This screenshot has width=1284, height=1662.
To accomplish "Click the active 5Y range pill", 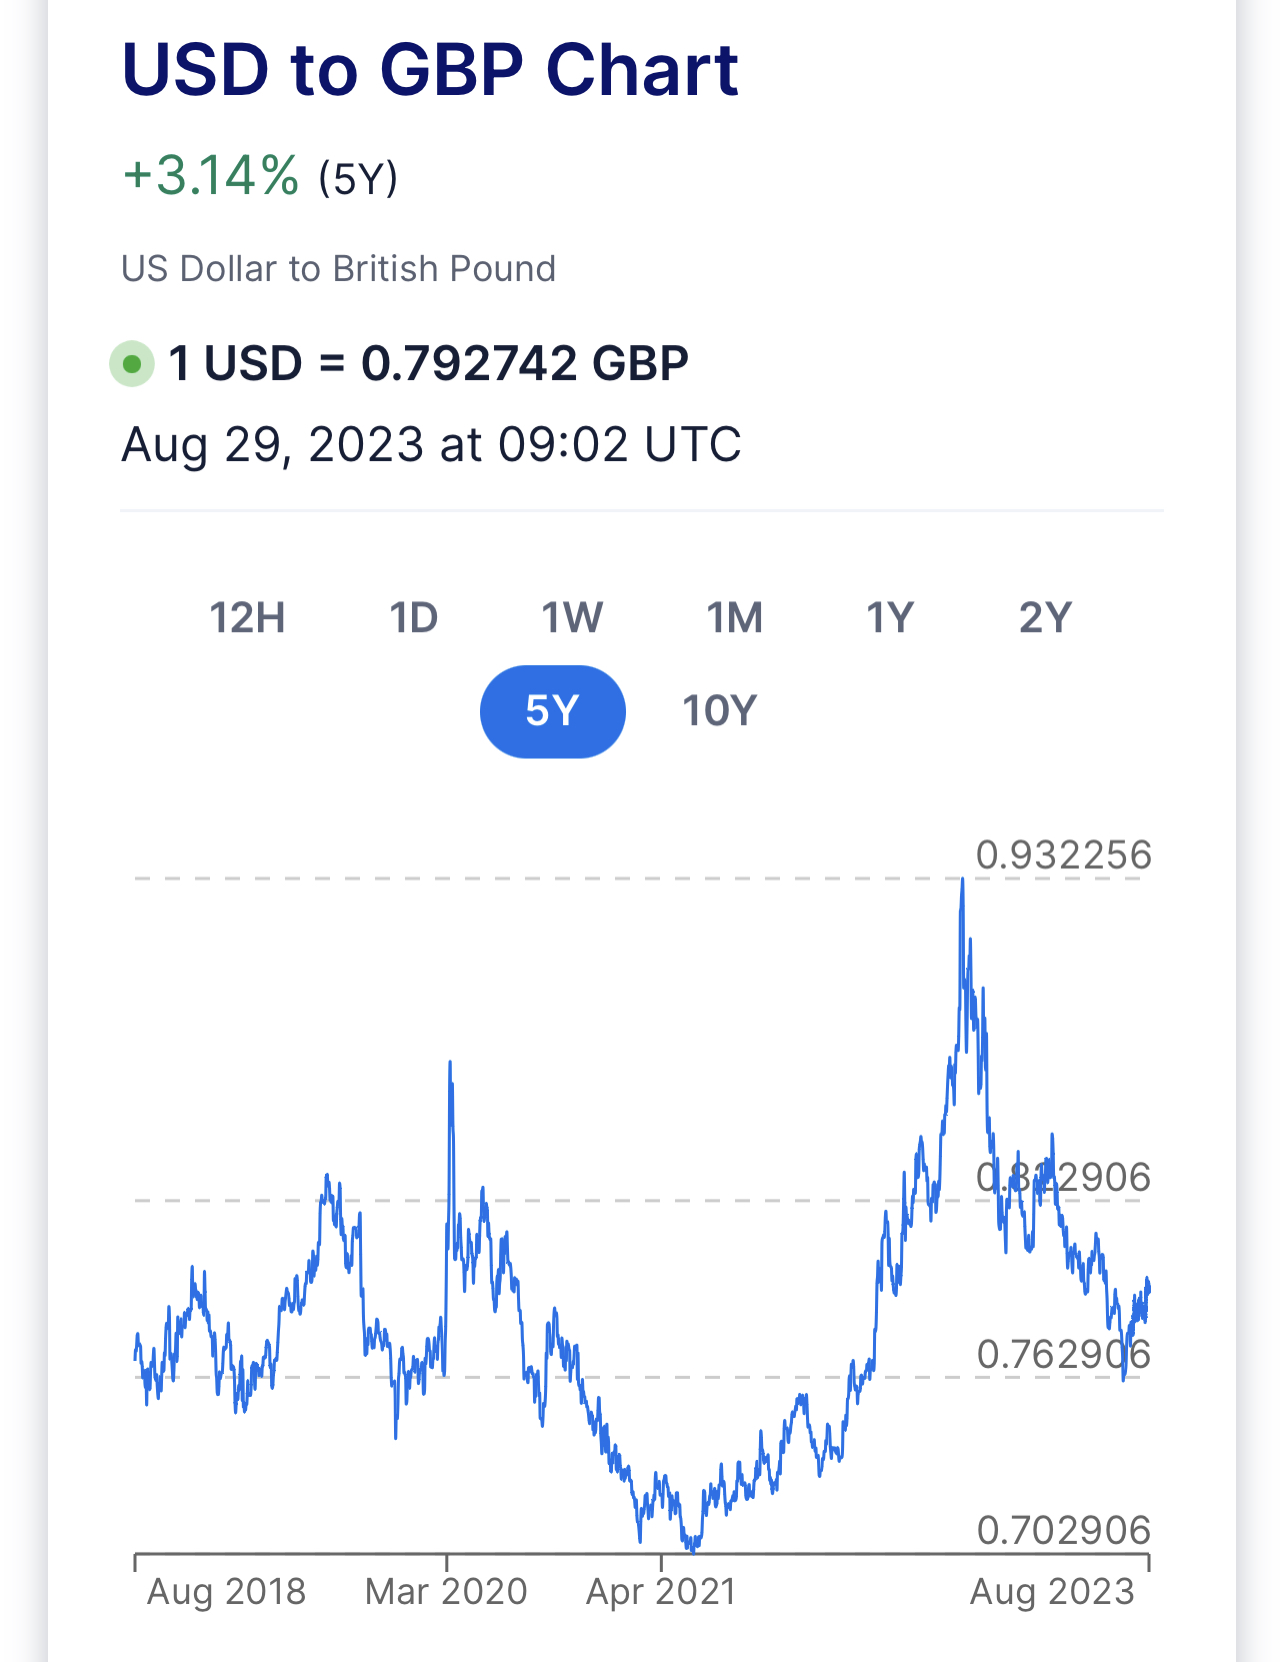I will click(x=552, y=711).
